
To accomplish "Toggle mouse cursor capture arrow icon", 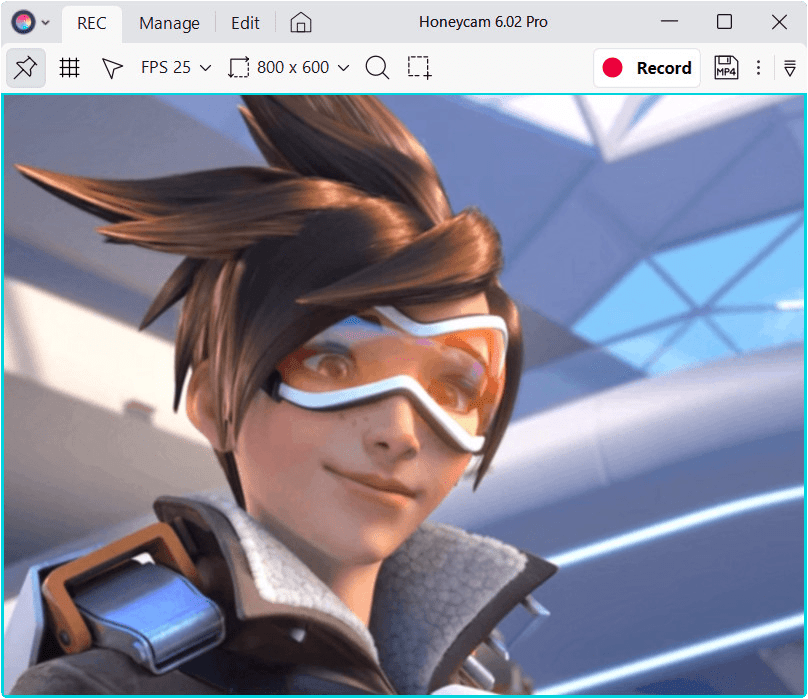I will [111, 68].
